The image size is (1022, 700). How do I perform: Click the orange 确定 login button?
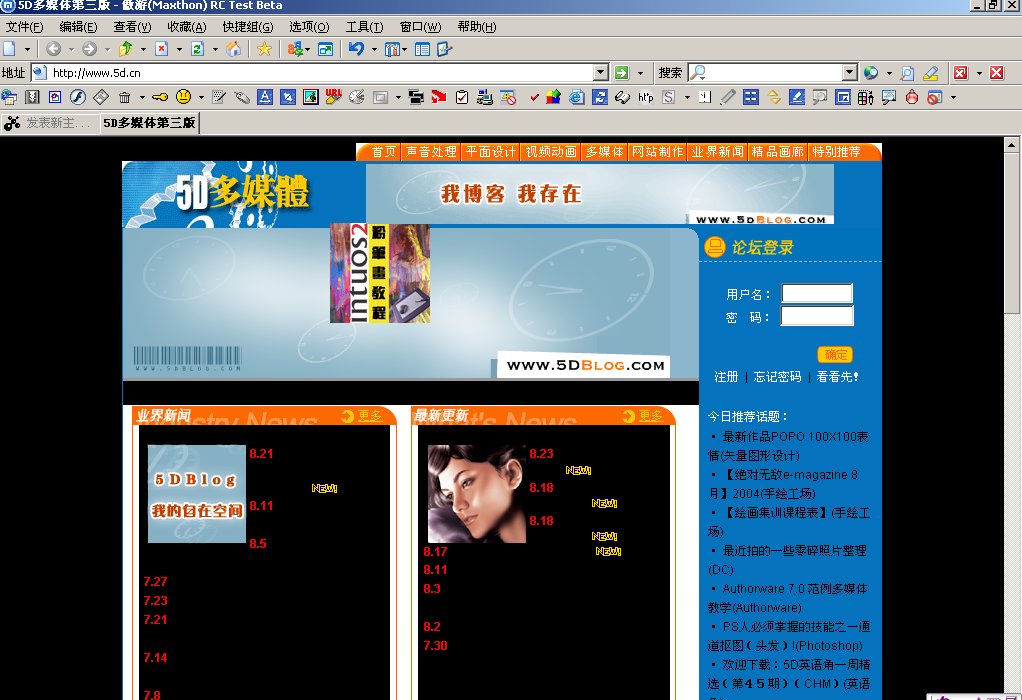835,355
